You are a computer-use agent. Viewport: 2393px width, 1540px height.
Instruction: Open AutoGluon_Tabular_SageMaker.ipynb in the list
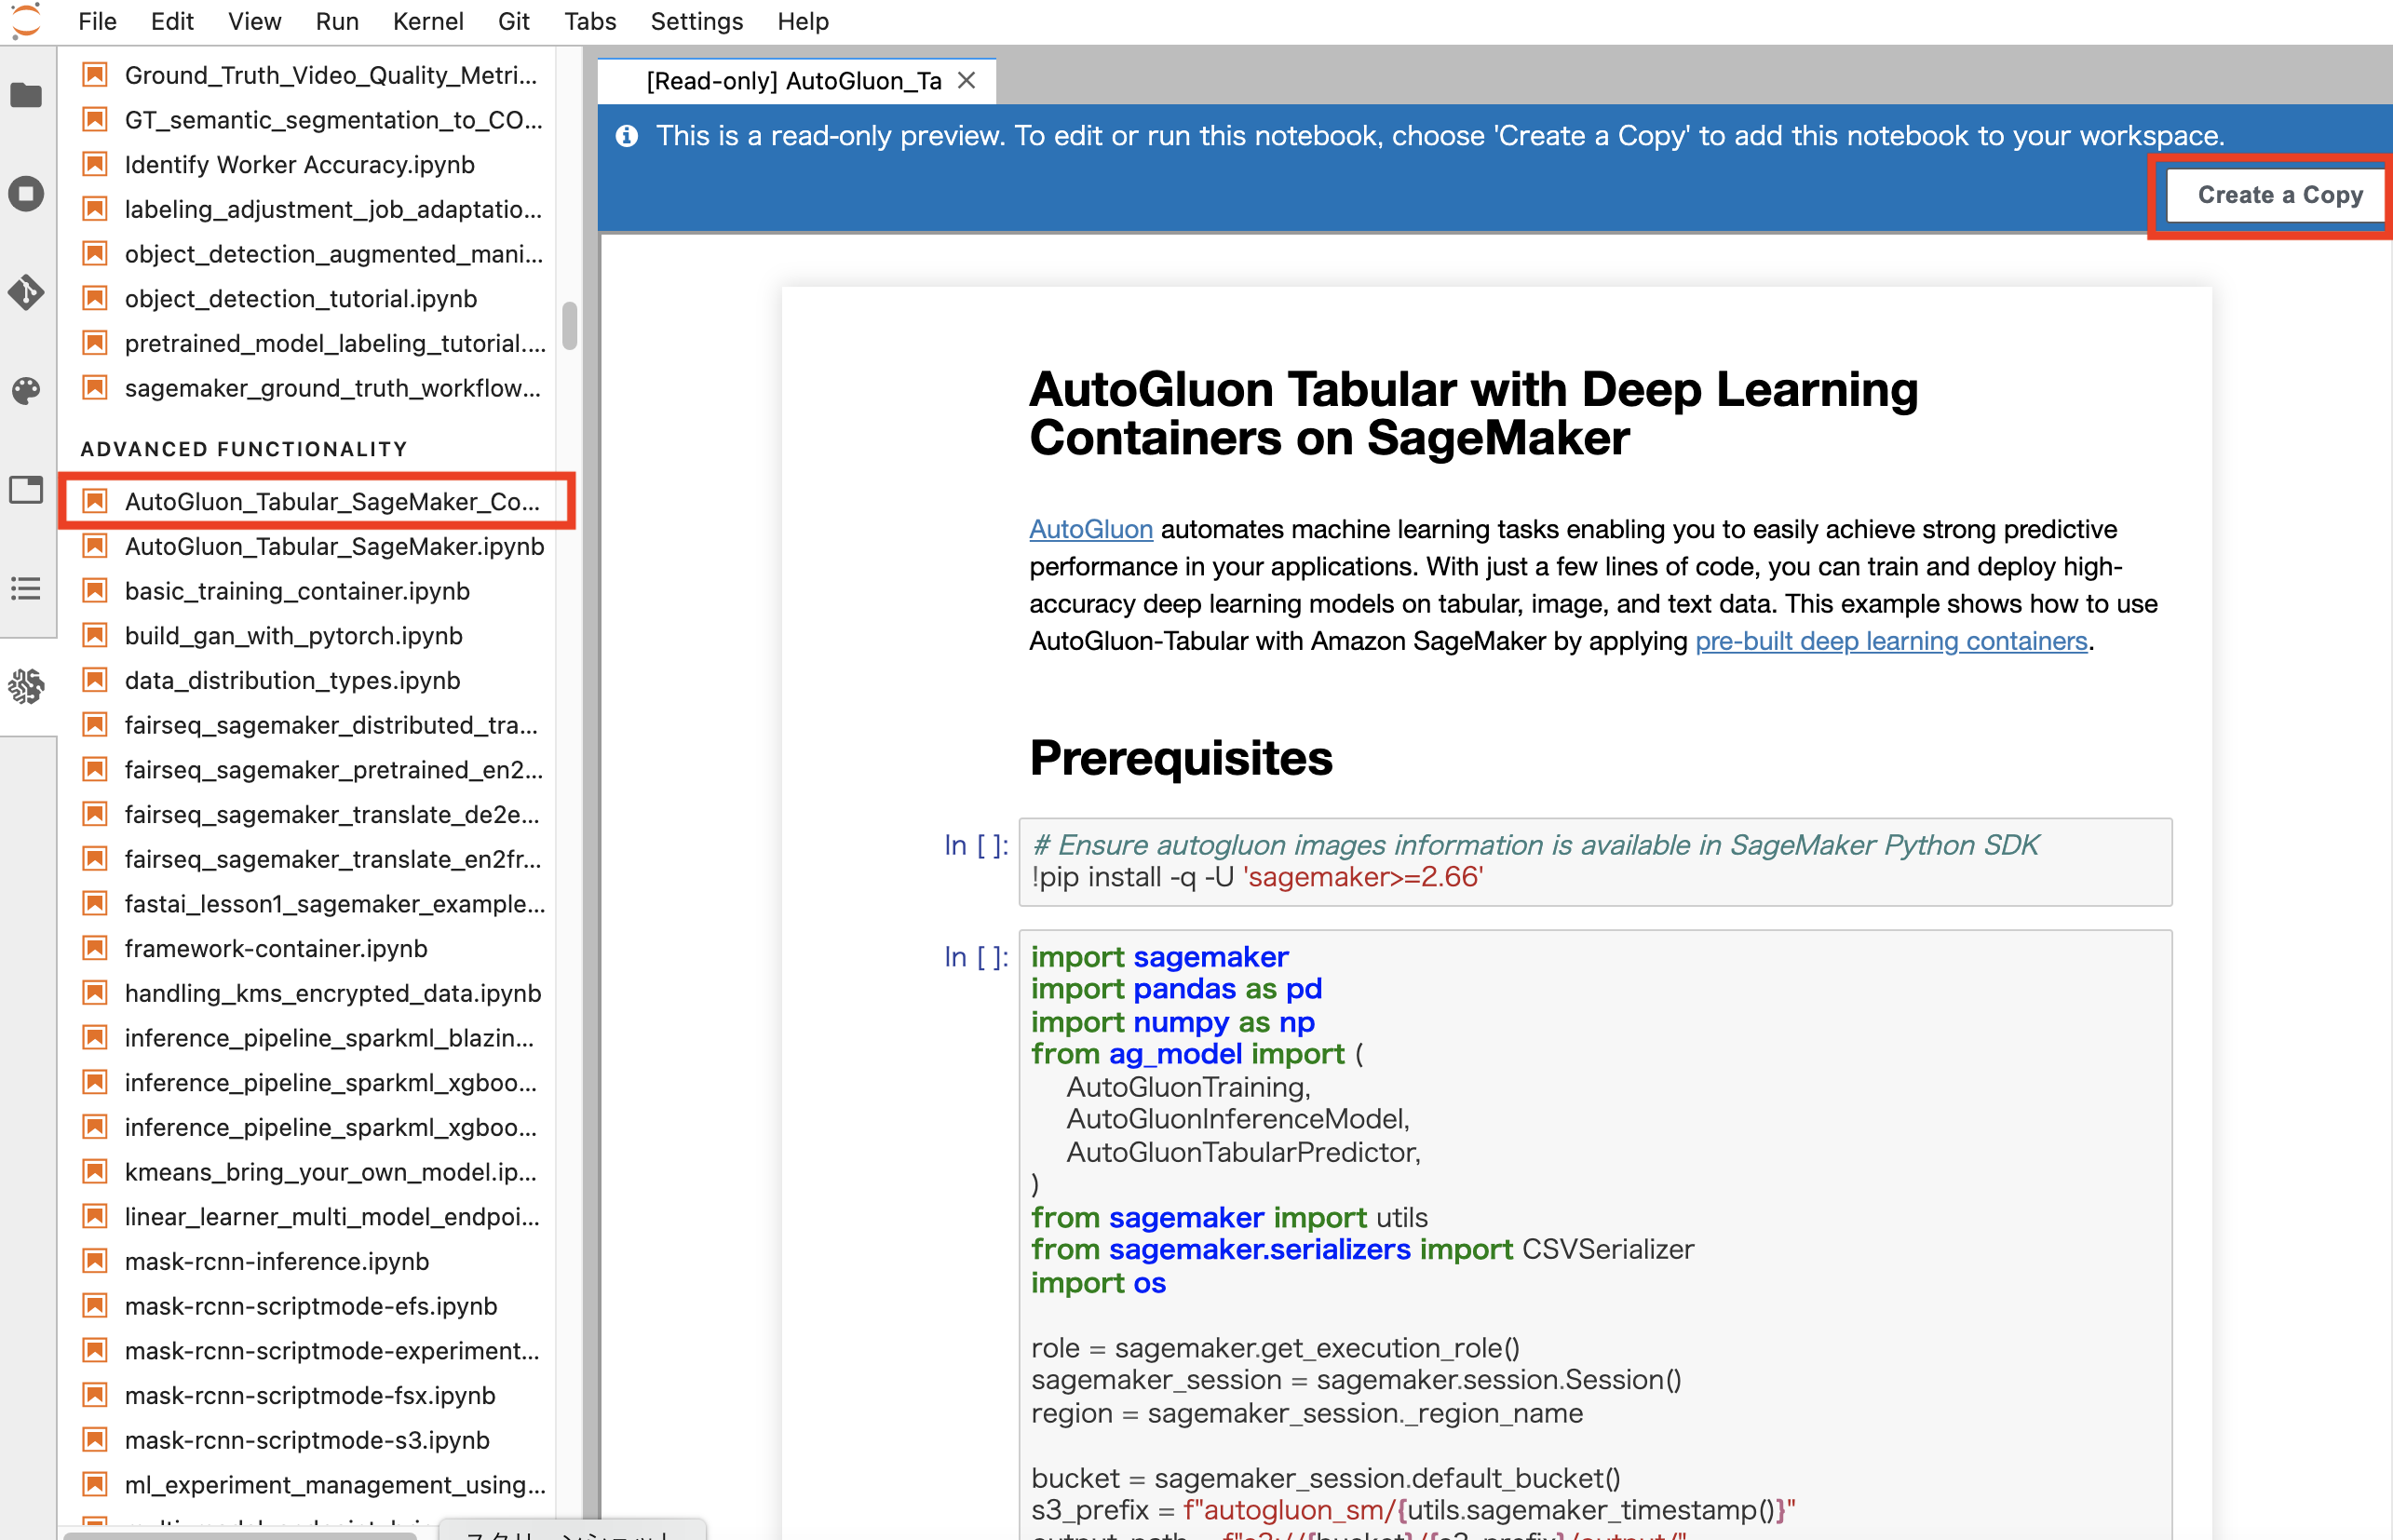pos(333,546)
